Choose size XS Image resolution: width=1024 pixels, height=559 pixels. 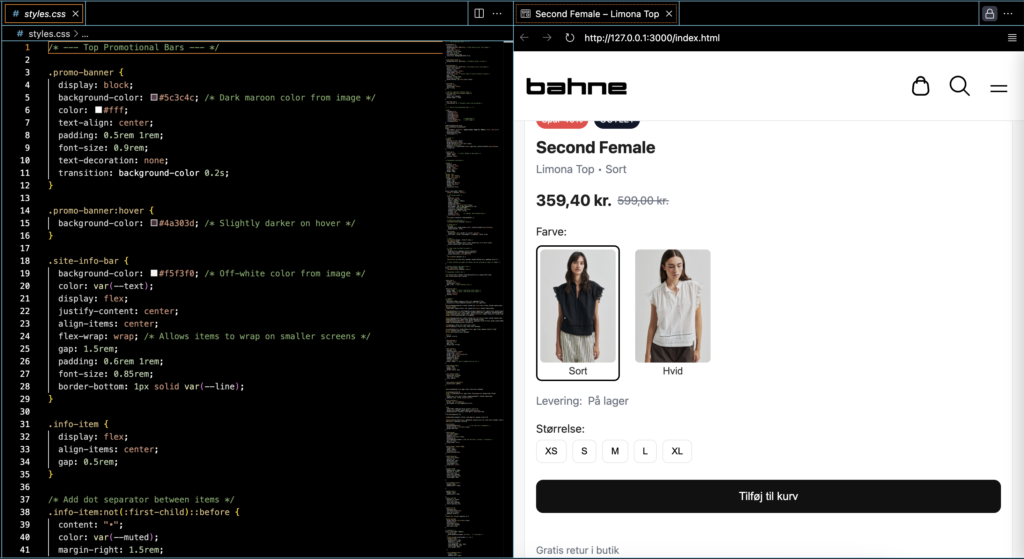point(551,451)
